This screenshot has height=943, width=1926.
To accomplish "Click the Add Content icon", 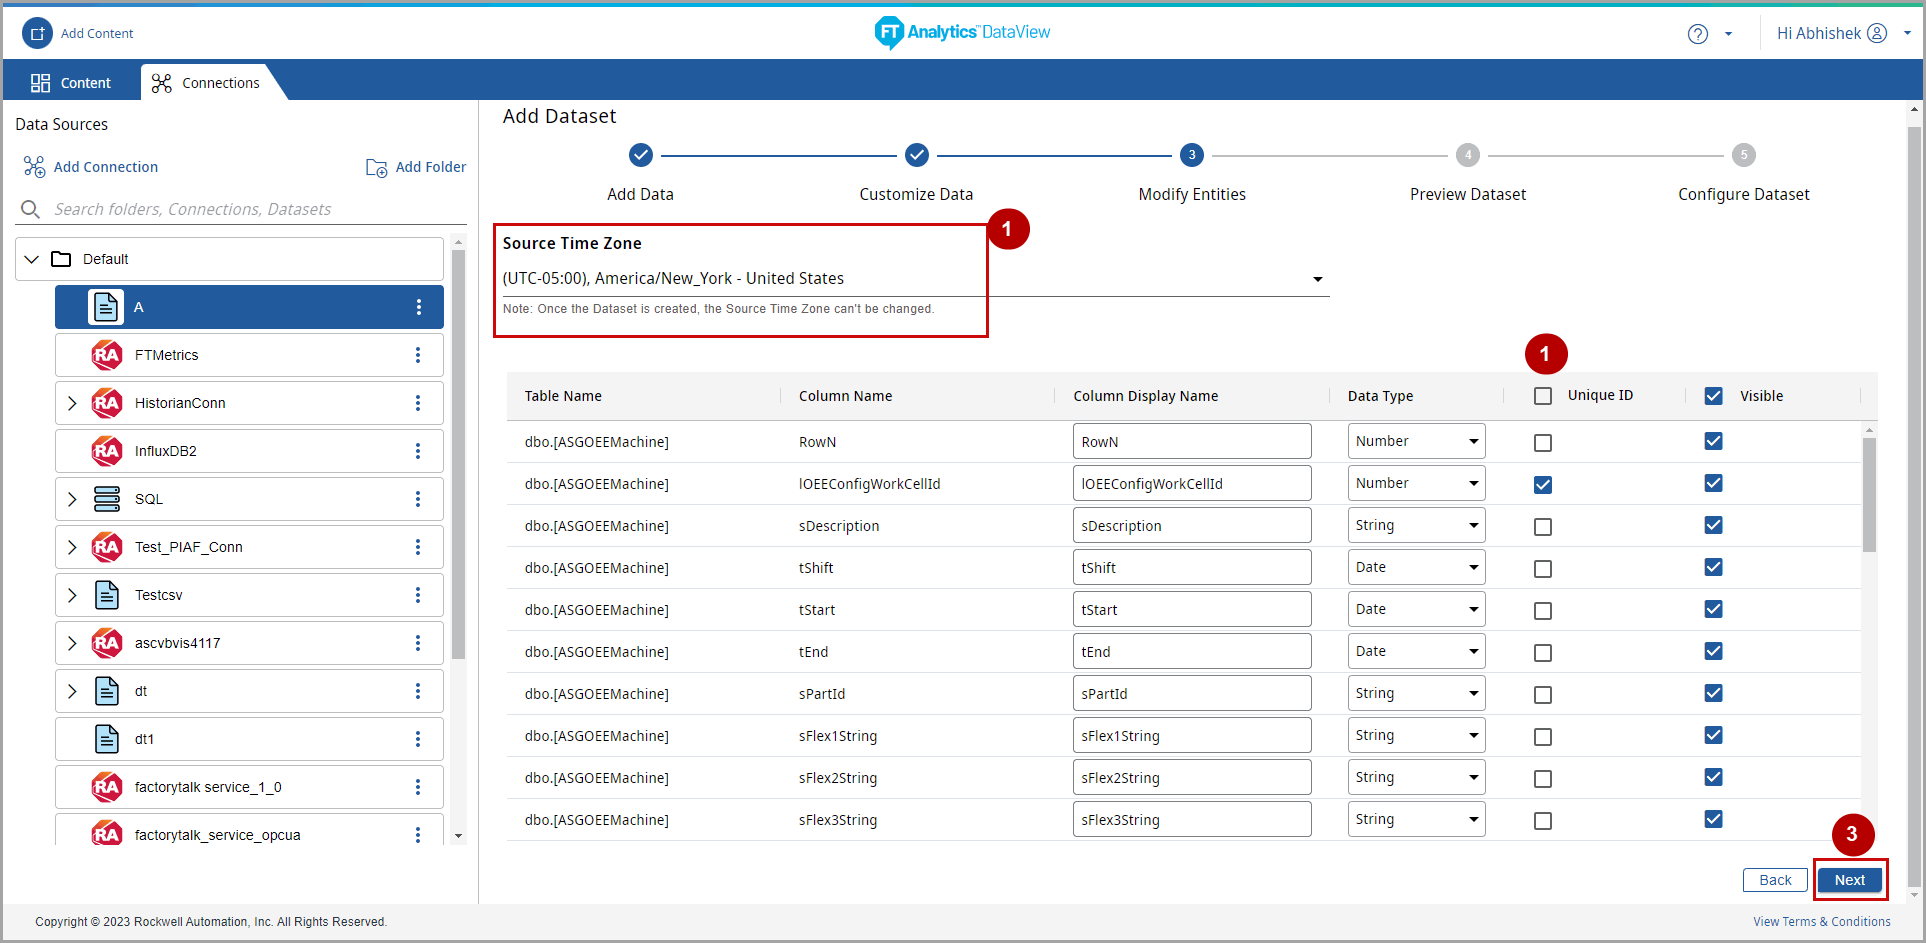I will click(37, 33).
